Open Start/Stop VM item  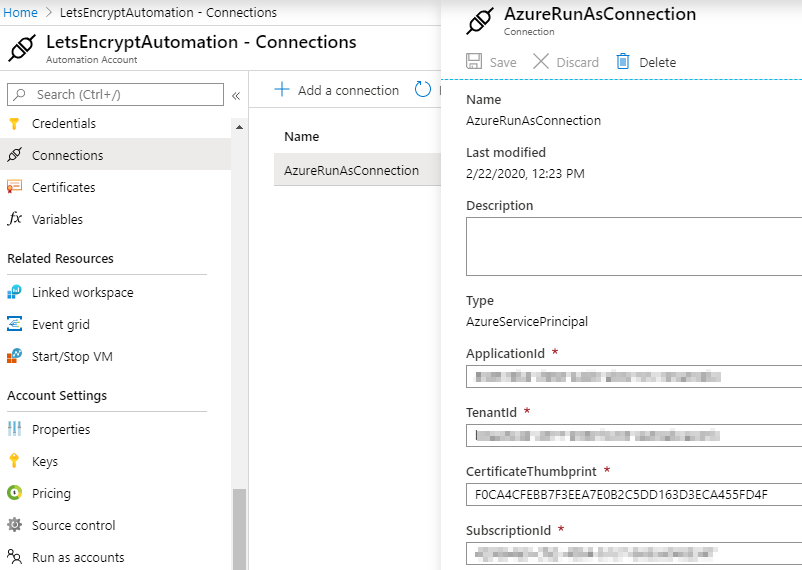pyautogui.click(x=72, y=356)
